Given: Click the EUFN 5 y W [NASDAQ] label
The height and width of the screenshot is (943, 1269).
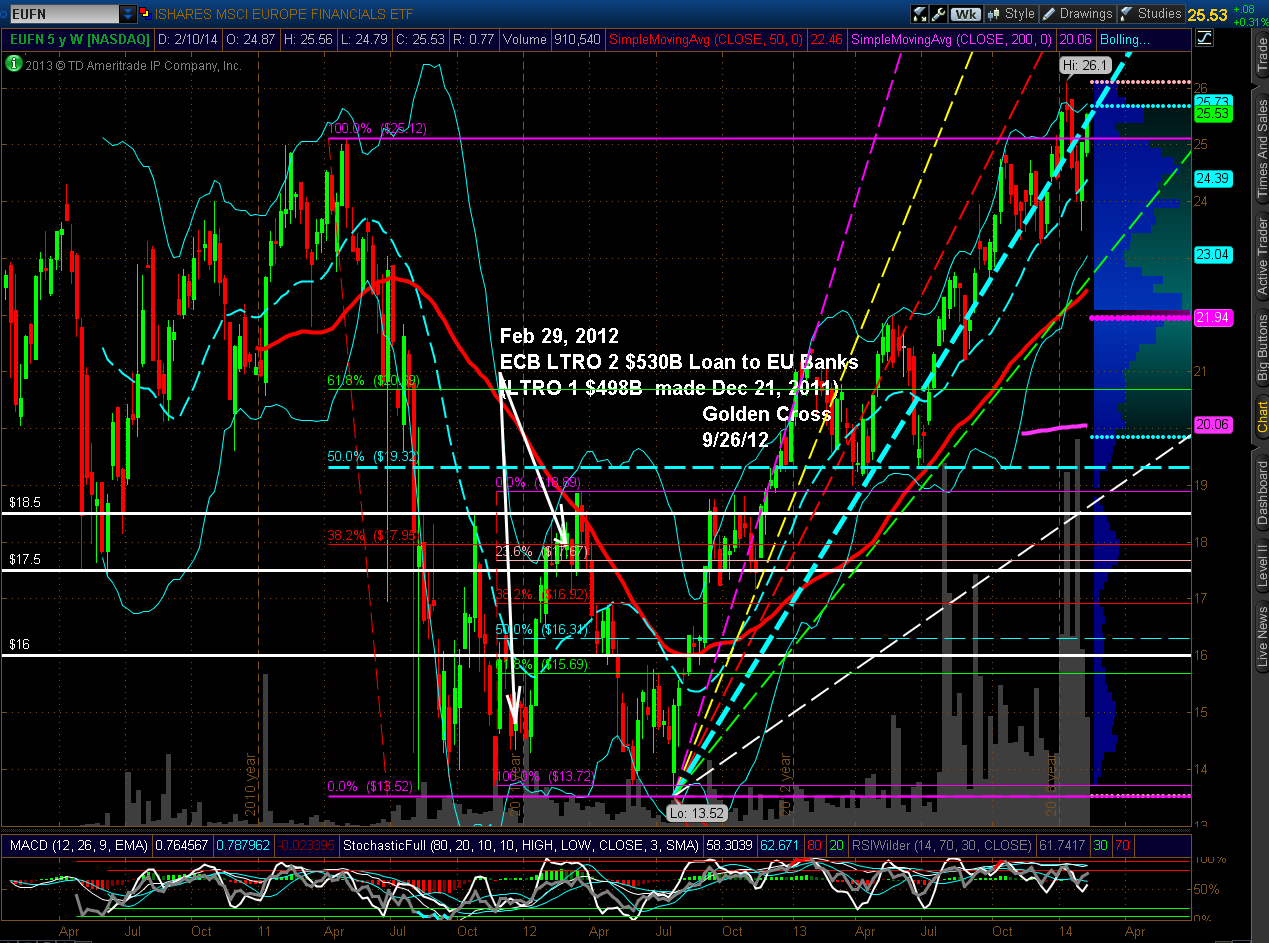Looking at the screenshot, I should tap(80, 39).
